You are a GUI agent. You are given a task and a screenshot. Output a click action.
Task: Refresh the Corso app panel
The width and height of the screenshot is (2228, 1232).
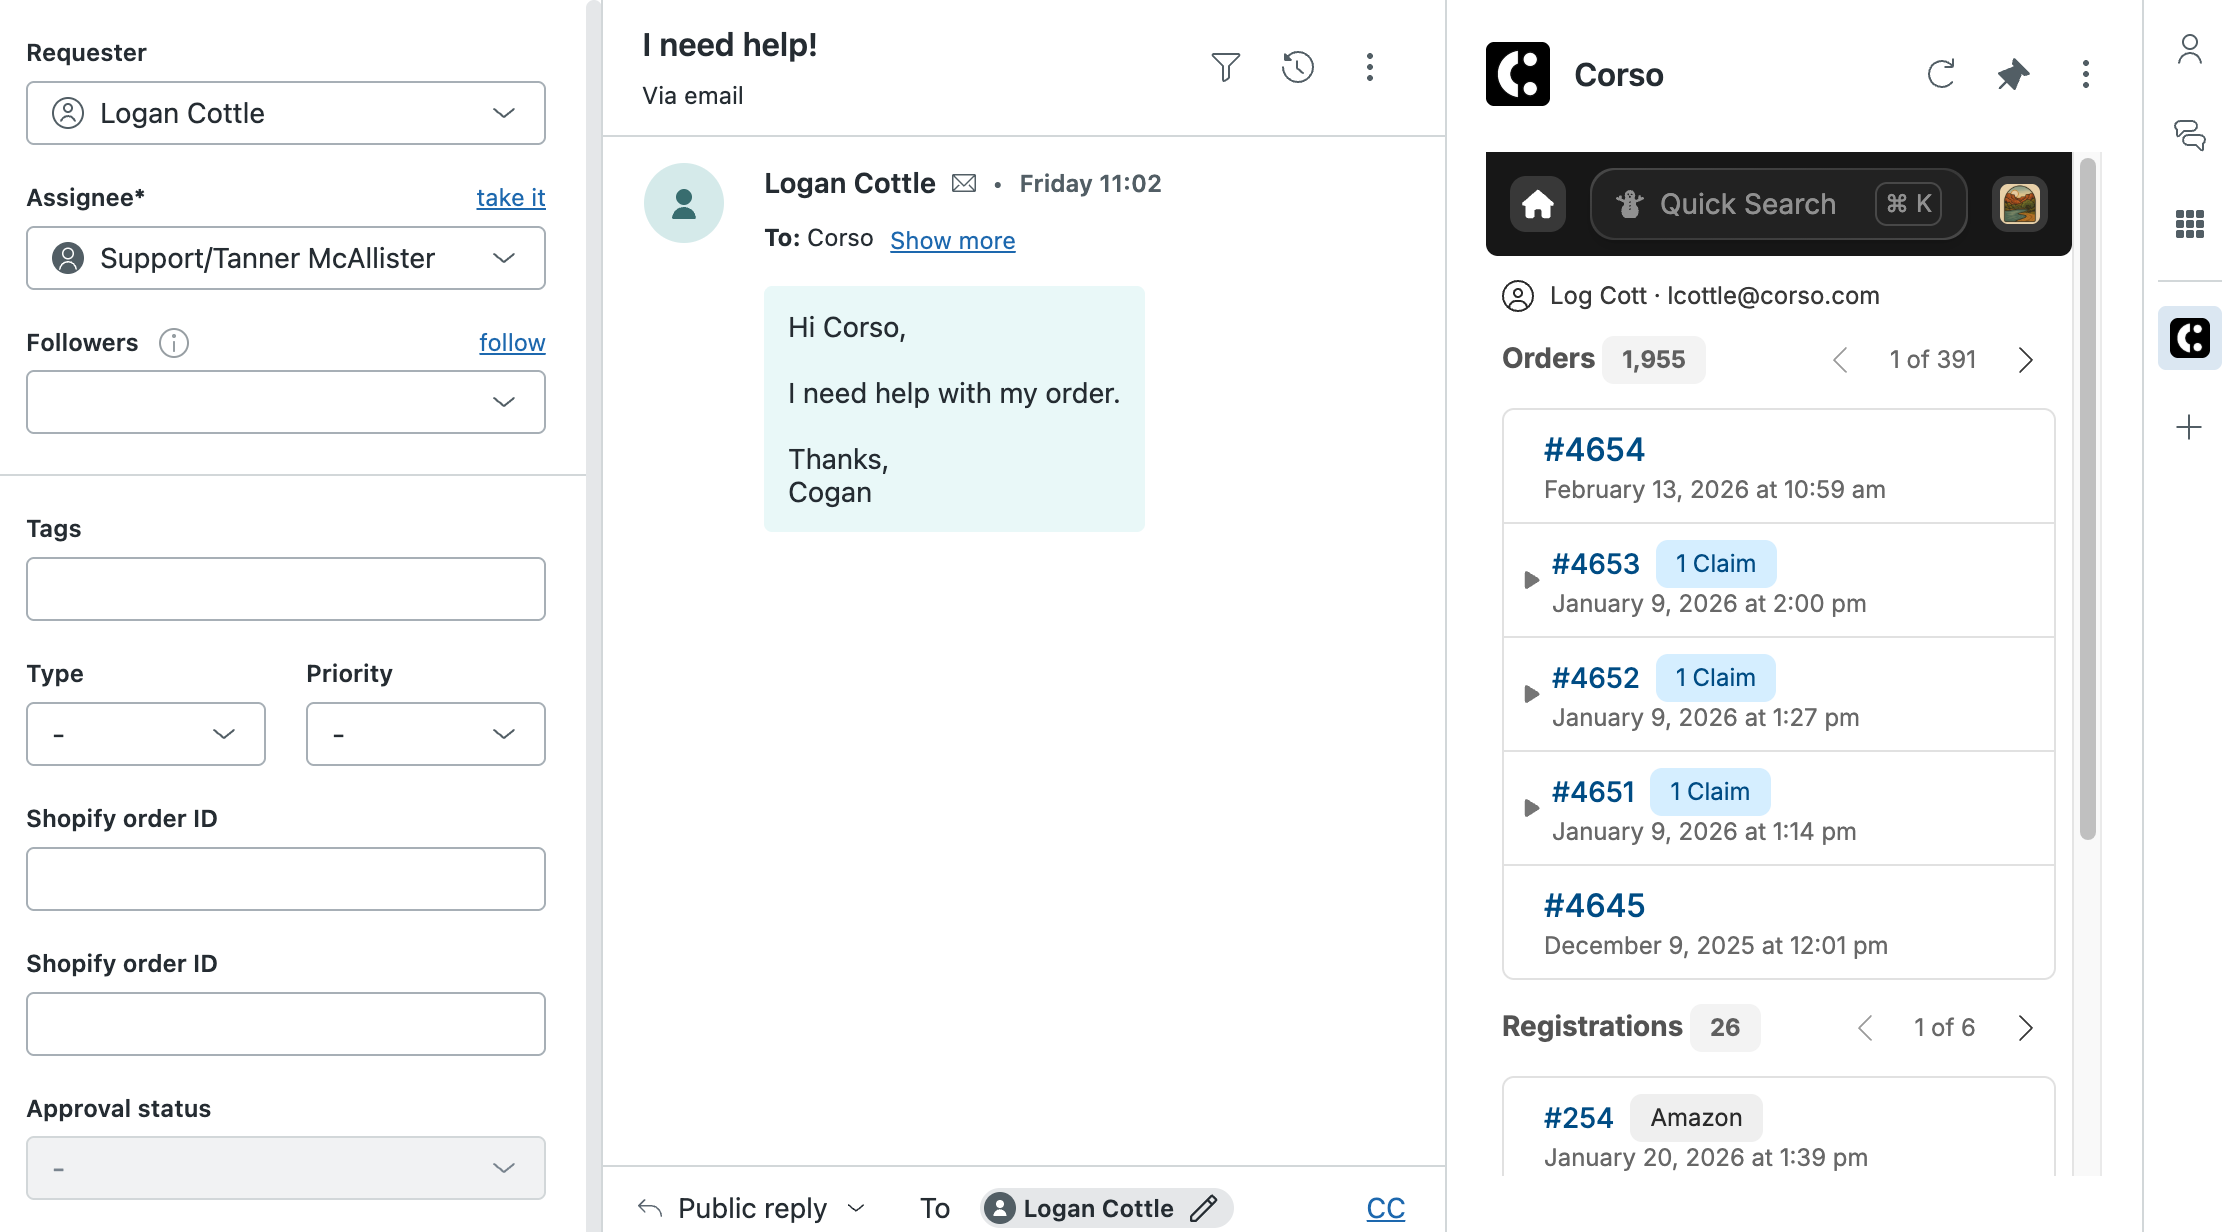(x=1940, y=74)
